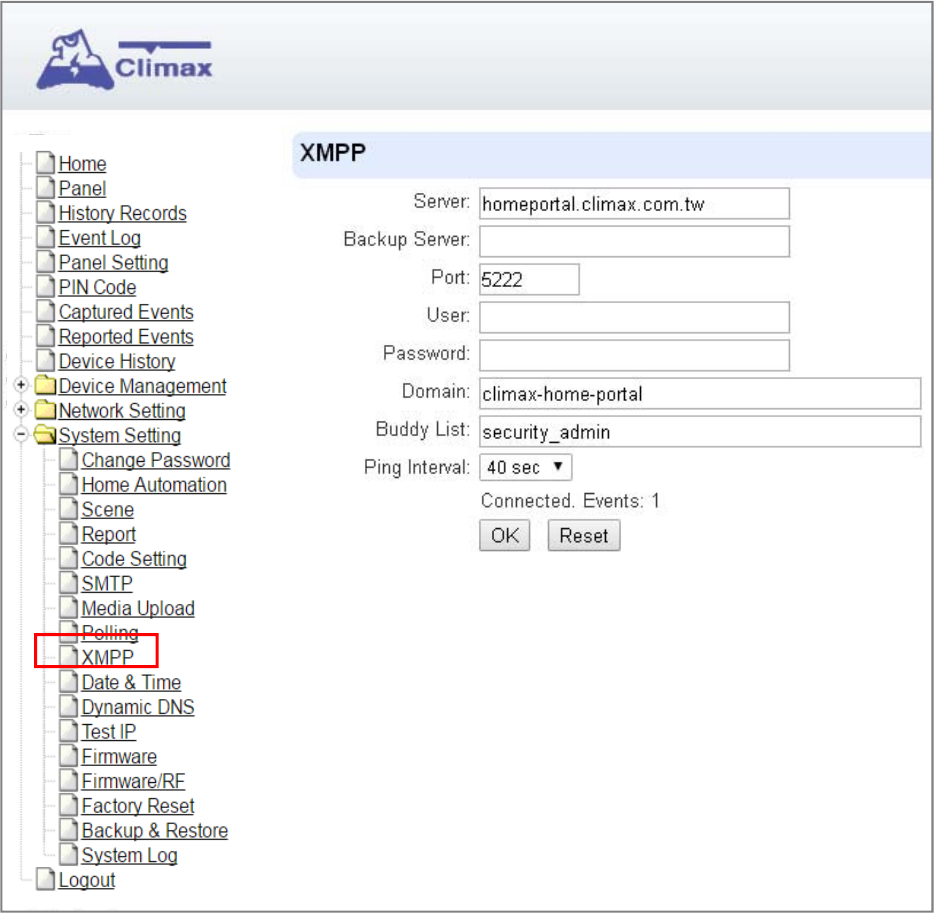Click the page icon beside History Records

click(x=45, y=212)
